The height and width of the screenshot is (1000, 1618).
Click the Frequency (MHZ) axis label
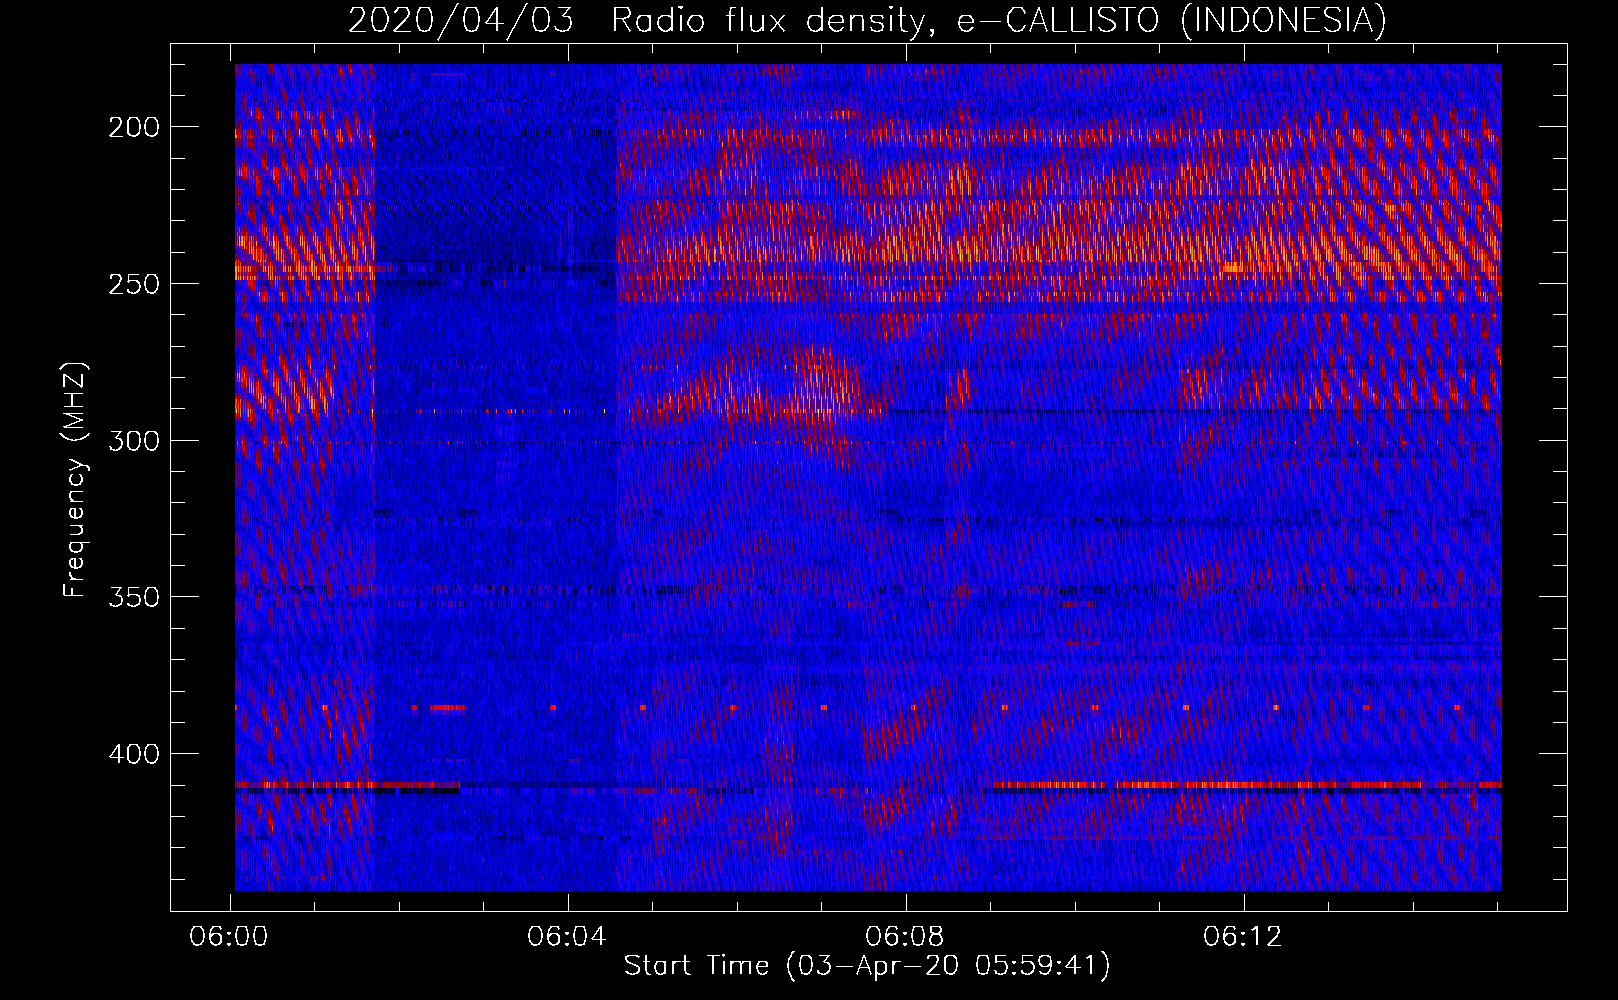(75, 479)
